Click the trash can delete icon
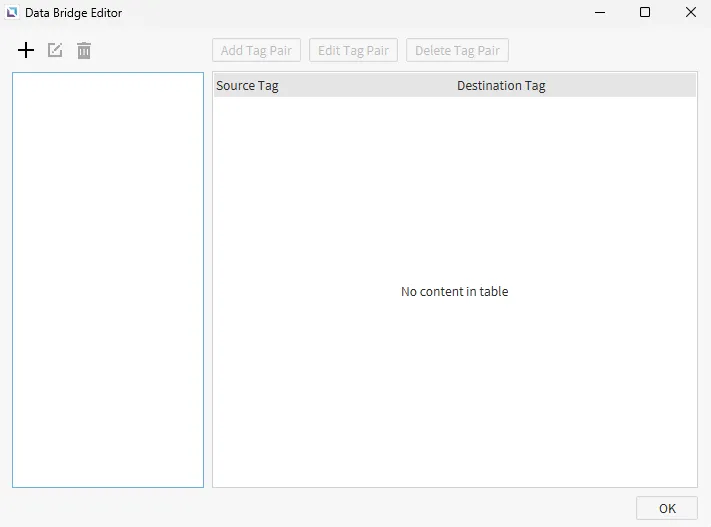This screenshot has height=527, width=711. tap(84, 50)
